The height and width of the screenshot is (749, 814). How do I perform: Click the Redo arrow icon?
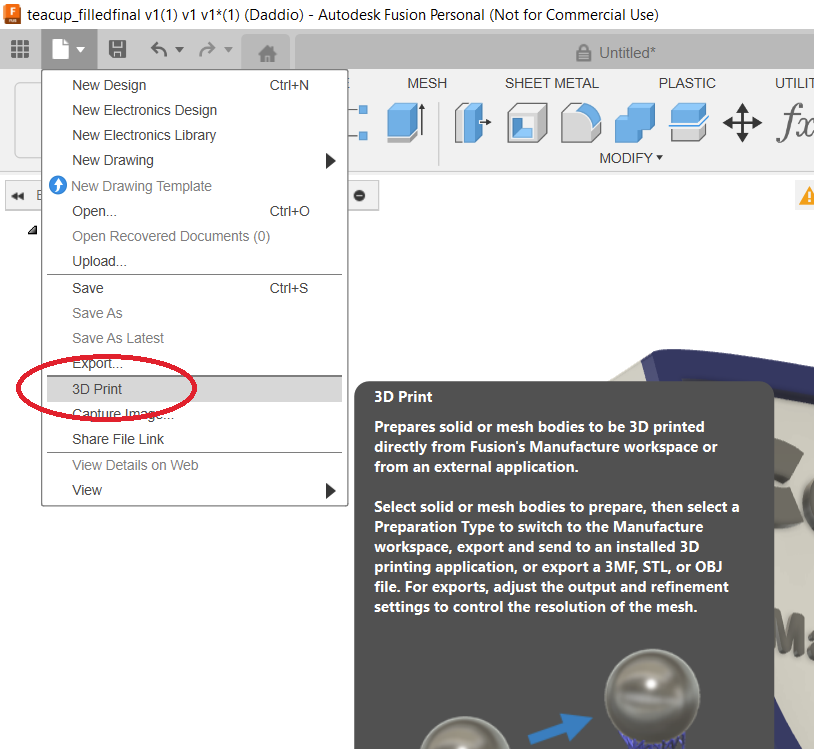click(x=207, y=50)
